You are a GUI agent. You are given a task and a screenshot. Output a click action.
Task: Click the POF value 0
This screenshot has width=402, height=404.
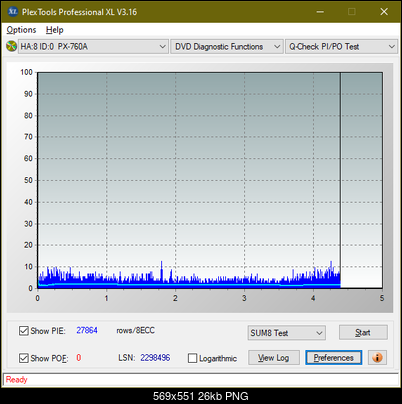tap(79, 358)
